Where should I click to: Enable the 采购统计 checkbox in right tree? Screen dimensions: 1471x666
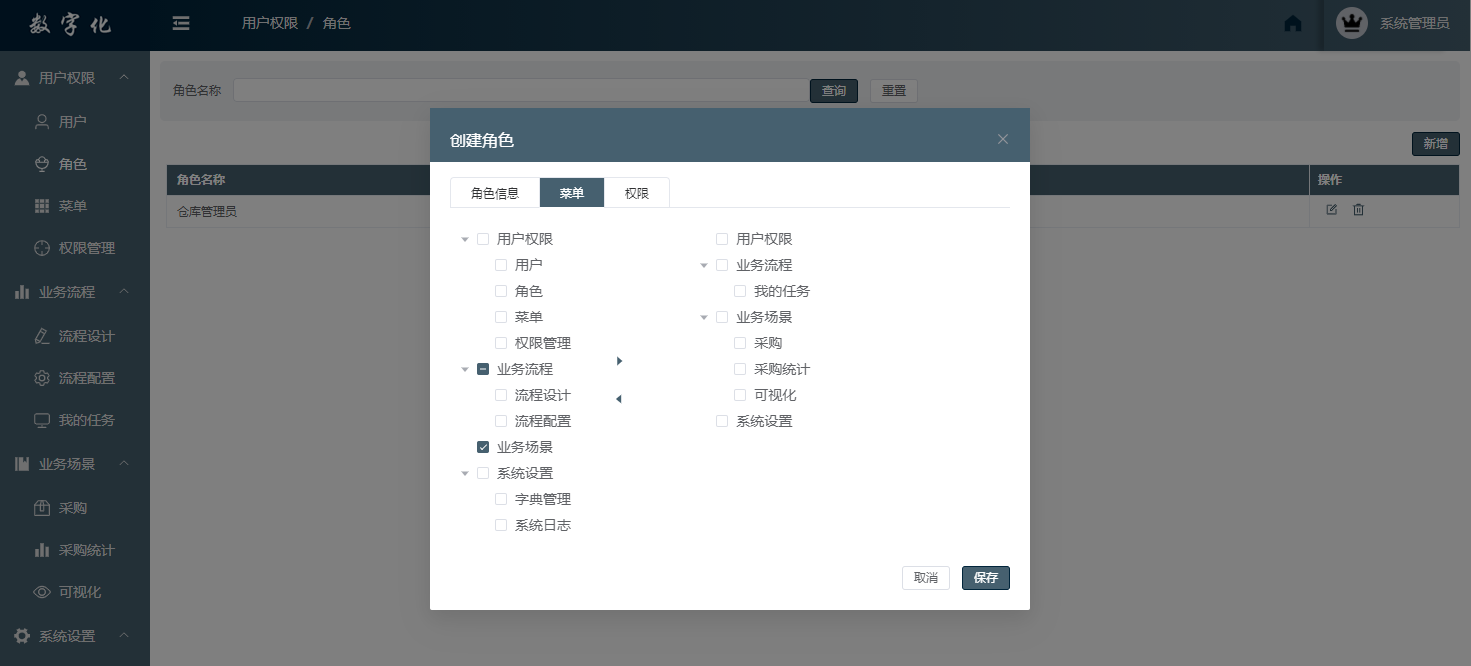click(x=740, y=369)
